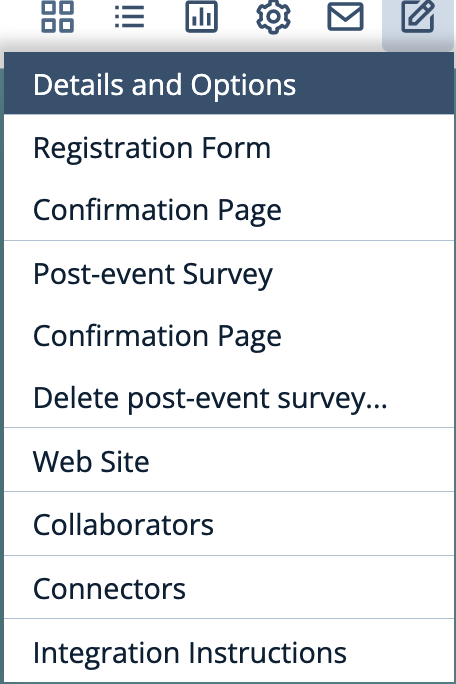This screenshot has width=456, height=684.
Task: Click the bulleted list view icon
Action: (129, 17)
